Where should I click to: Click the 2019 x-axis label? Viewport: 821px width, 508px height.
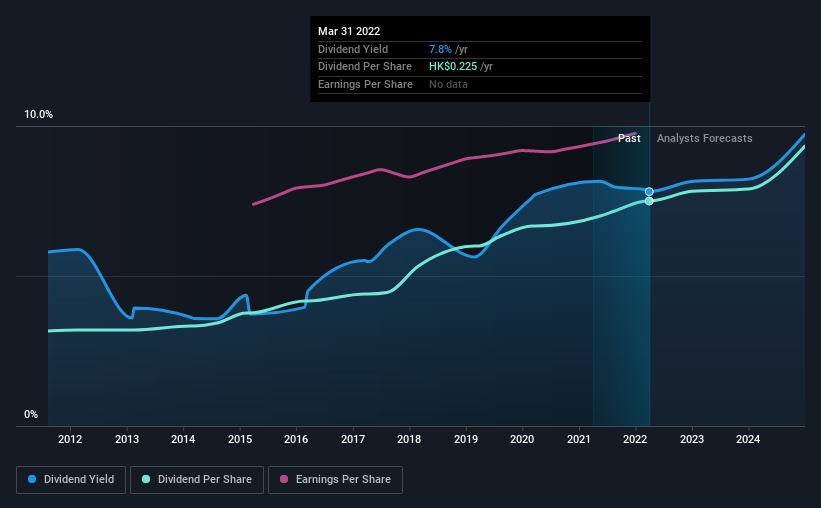466,439
